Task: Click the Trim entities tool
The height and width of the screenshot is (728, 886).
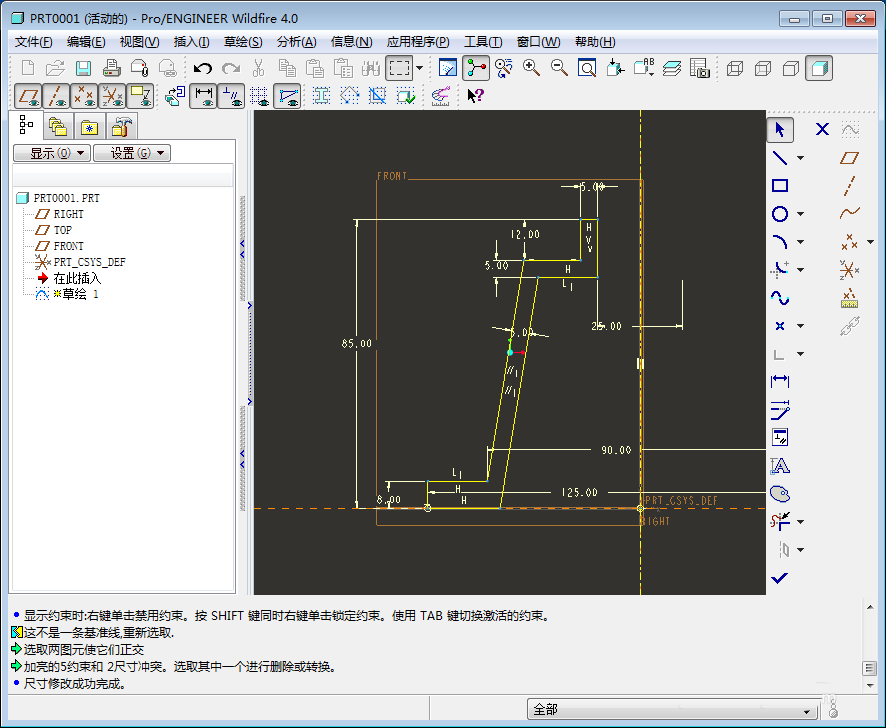Action: 780,522
